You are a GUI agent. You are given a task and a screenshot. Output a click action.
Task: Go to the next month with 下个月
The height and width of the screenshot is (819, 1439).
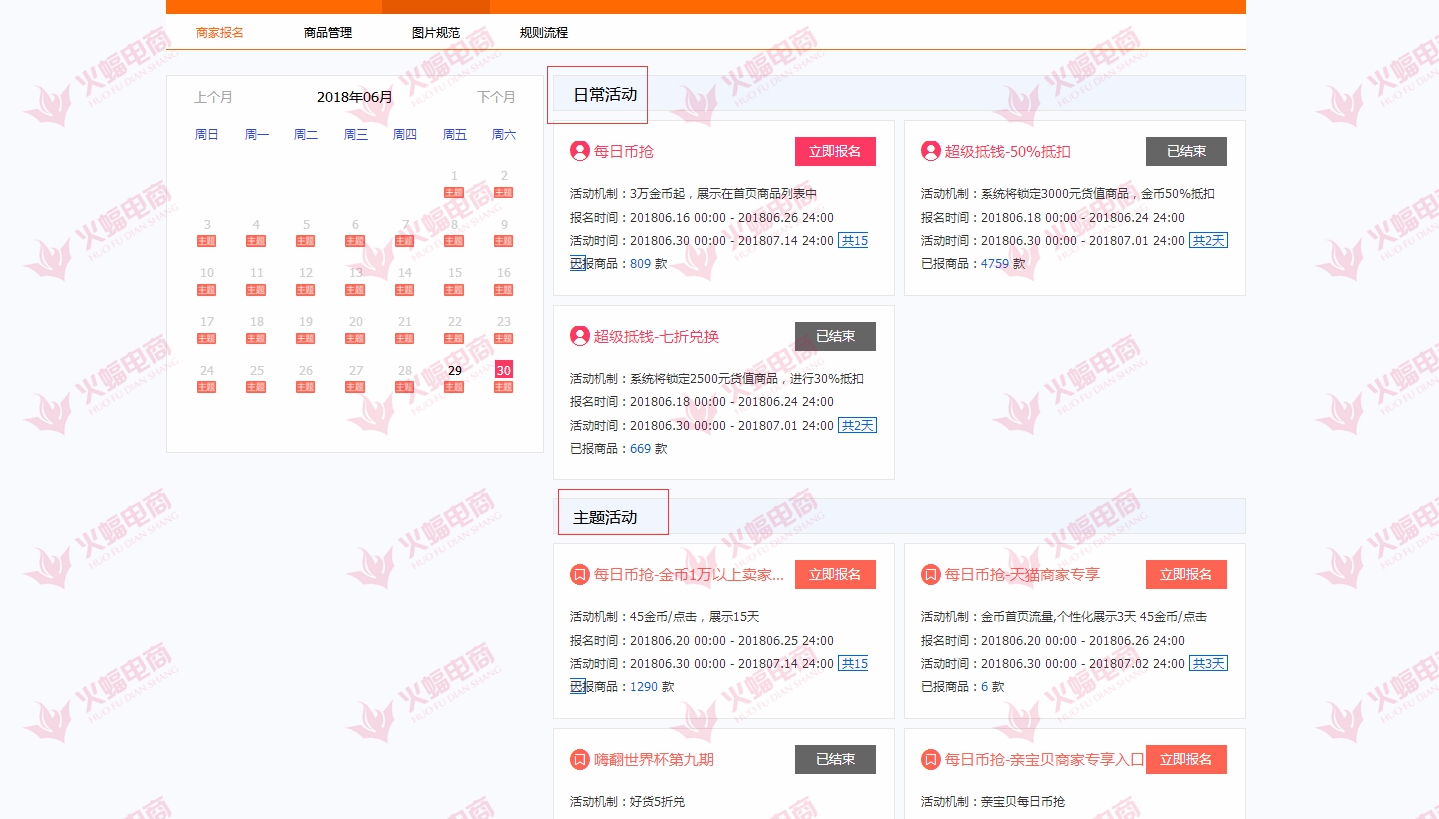[x=495, y=97]
